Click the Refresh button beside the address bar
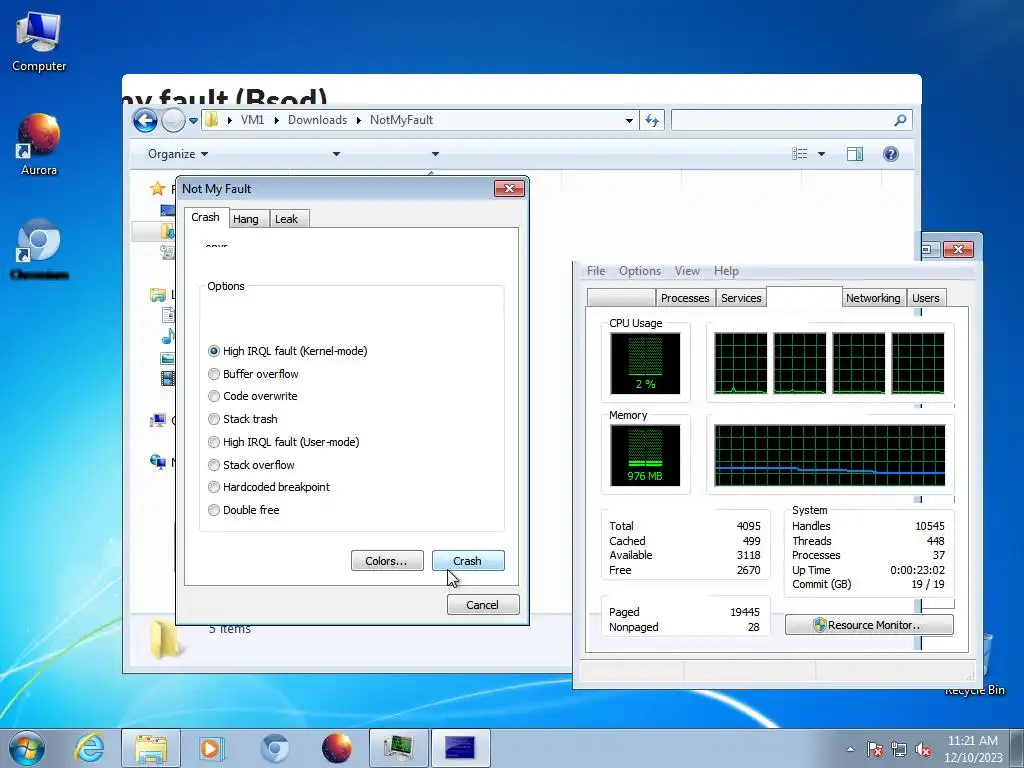This screenshot has height=768, width=1024. 652,120
